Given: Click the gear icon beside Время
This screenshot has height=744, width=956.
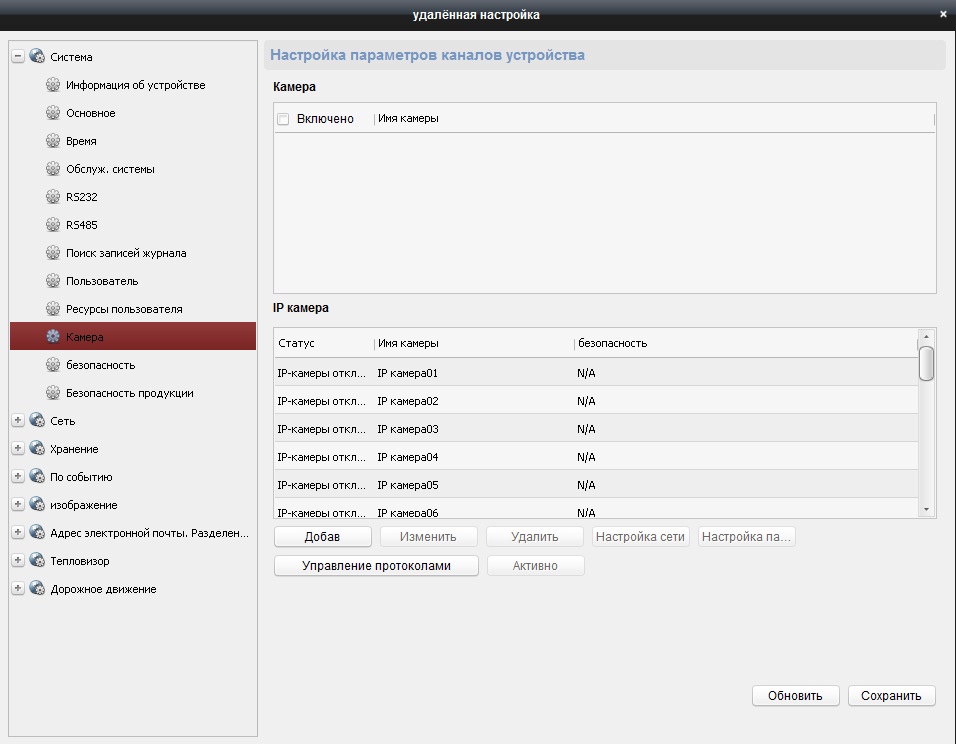Looking at the screenshot, I should point(53,141).
